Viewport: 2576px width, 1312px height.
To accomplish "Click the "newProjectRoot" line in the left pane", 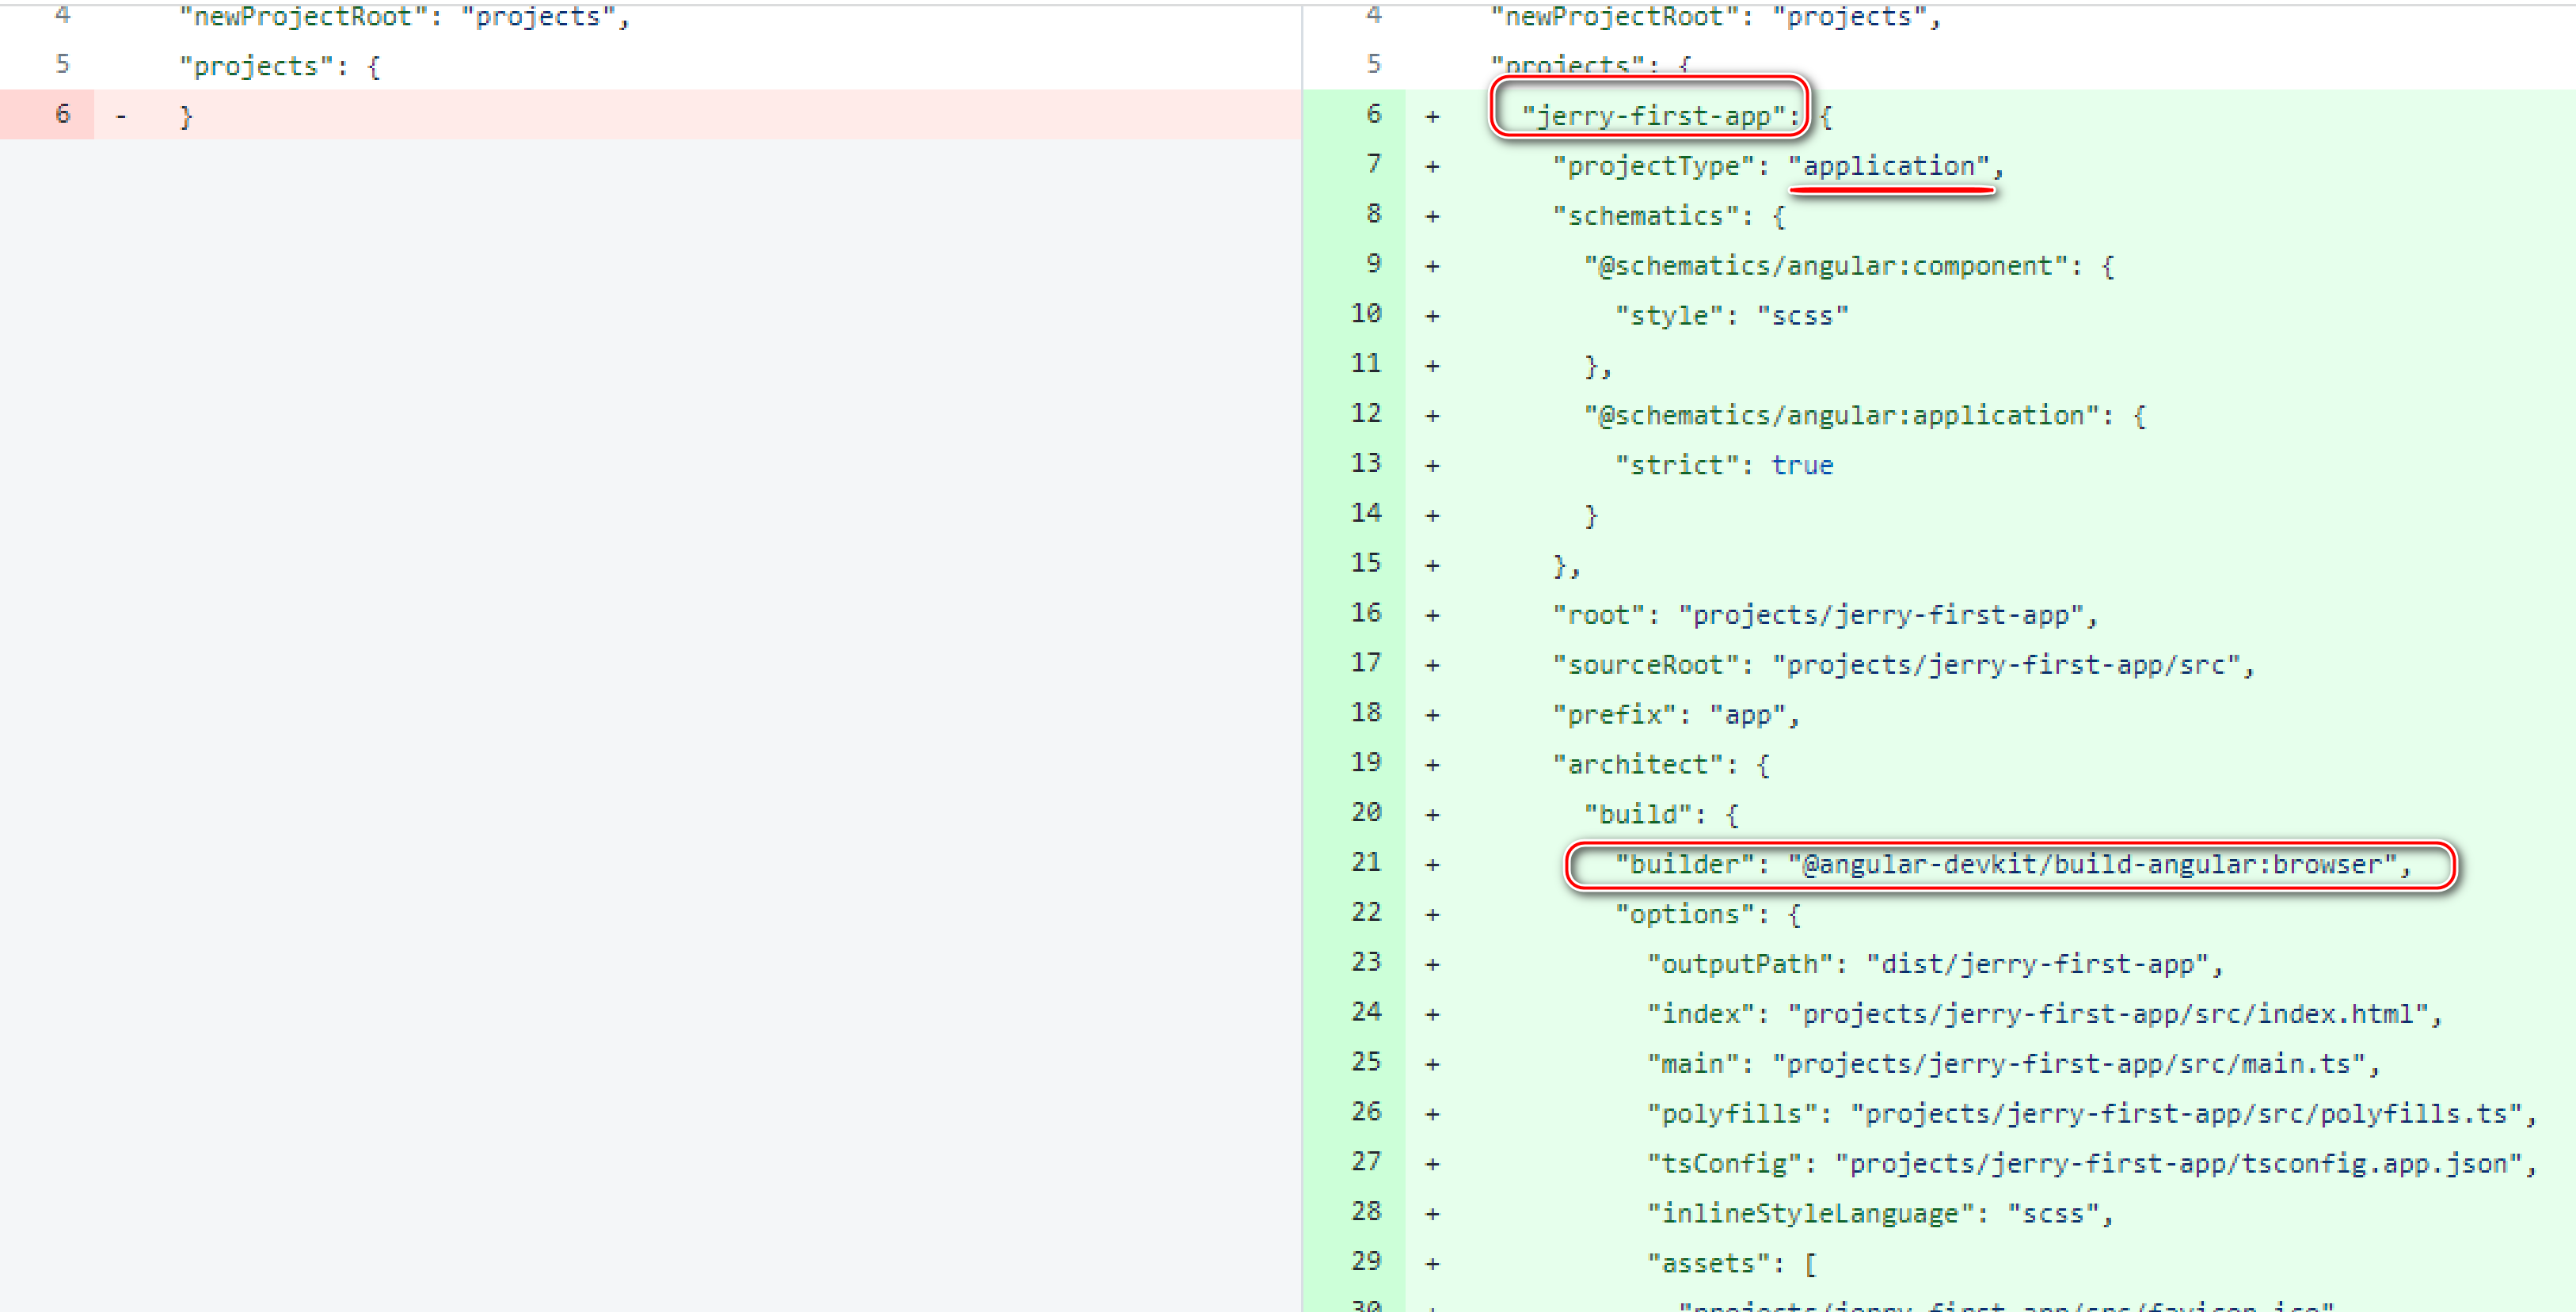I will pyautogui.click(x=403, y=17).
